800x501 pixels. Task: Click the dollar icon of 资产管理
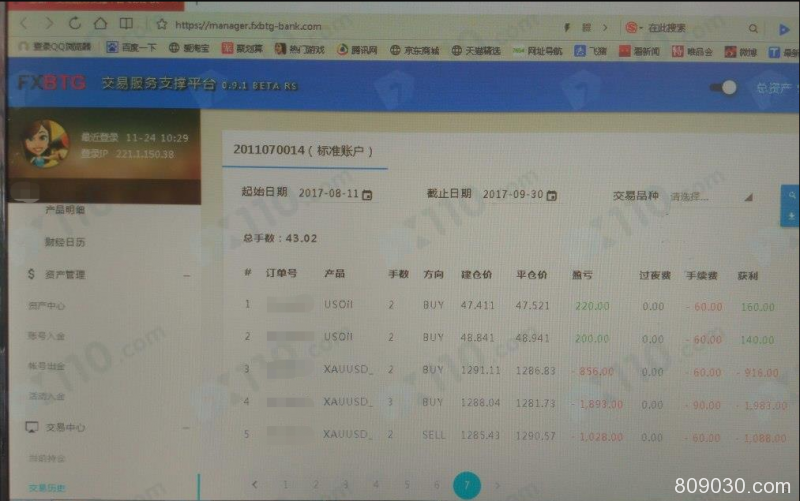(31, 274)
